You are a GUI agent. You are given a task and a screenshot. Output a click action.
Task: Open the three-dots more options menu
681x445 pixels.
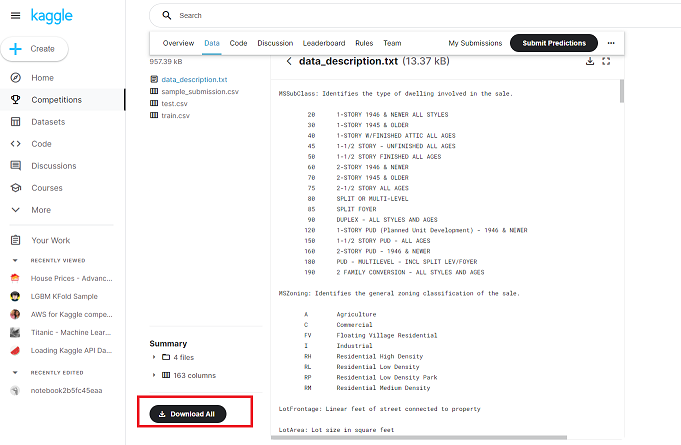[611, 43]
